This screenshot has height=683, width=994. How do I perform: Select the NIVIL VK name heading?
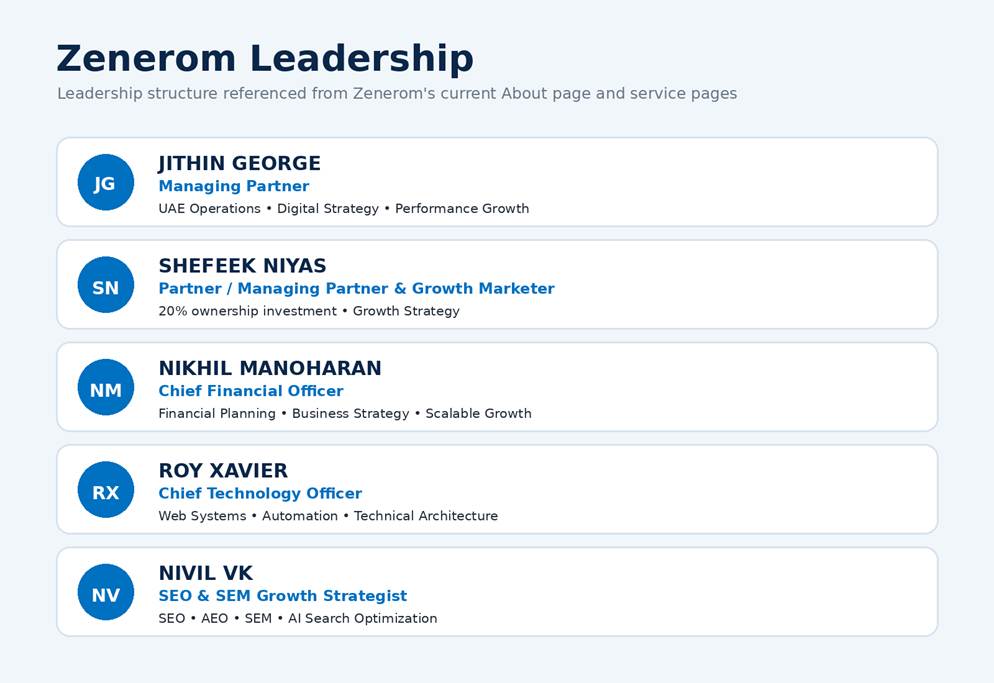(205, 573)
